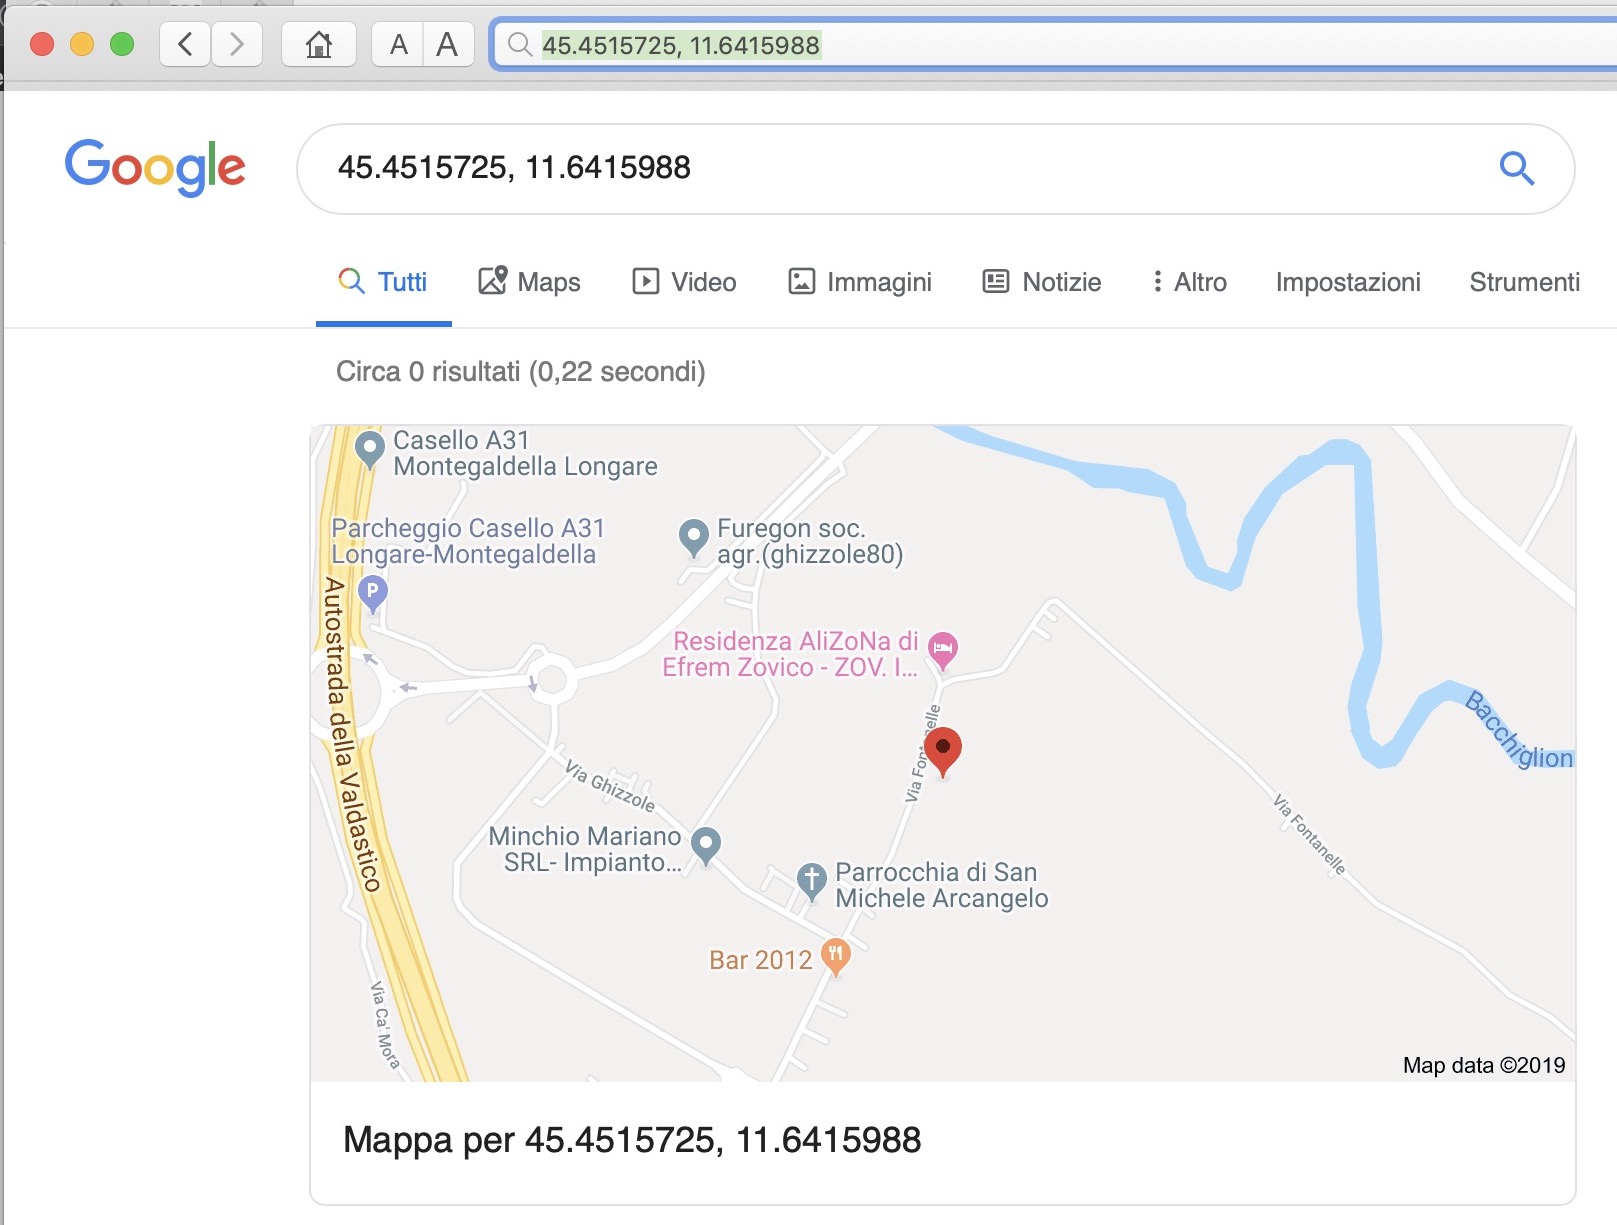This screenshot has height=1225, width=1617.
Task: Click the Residenza AliZoNa di Efrem Zovico label
Action: 791,654
